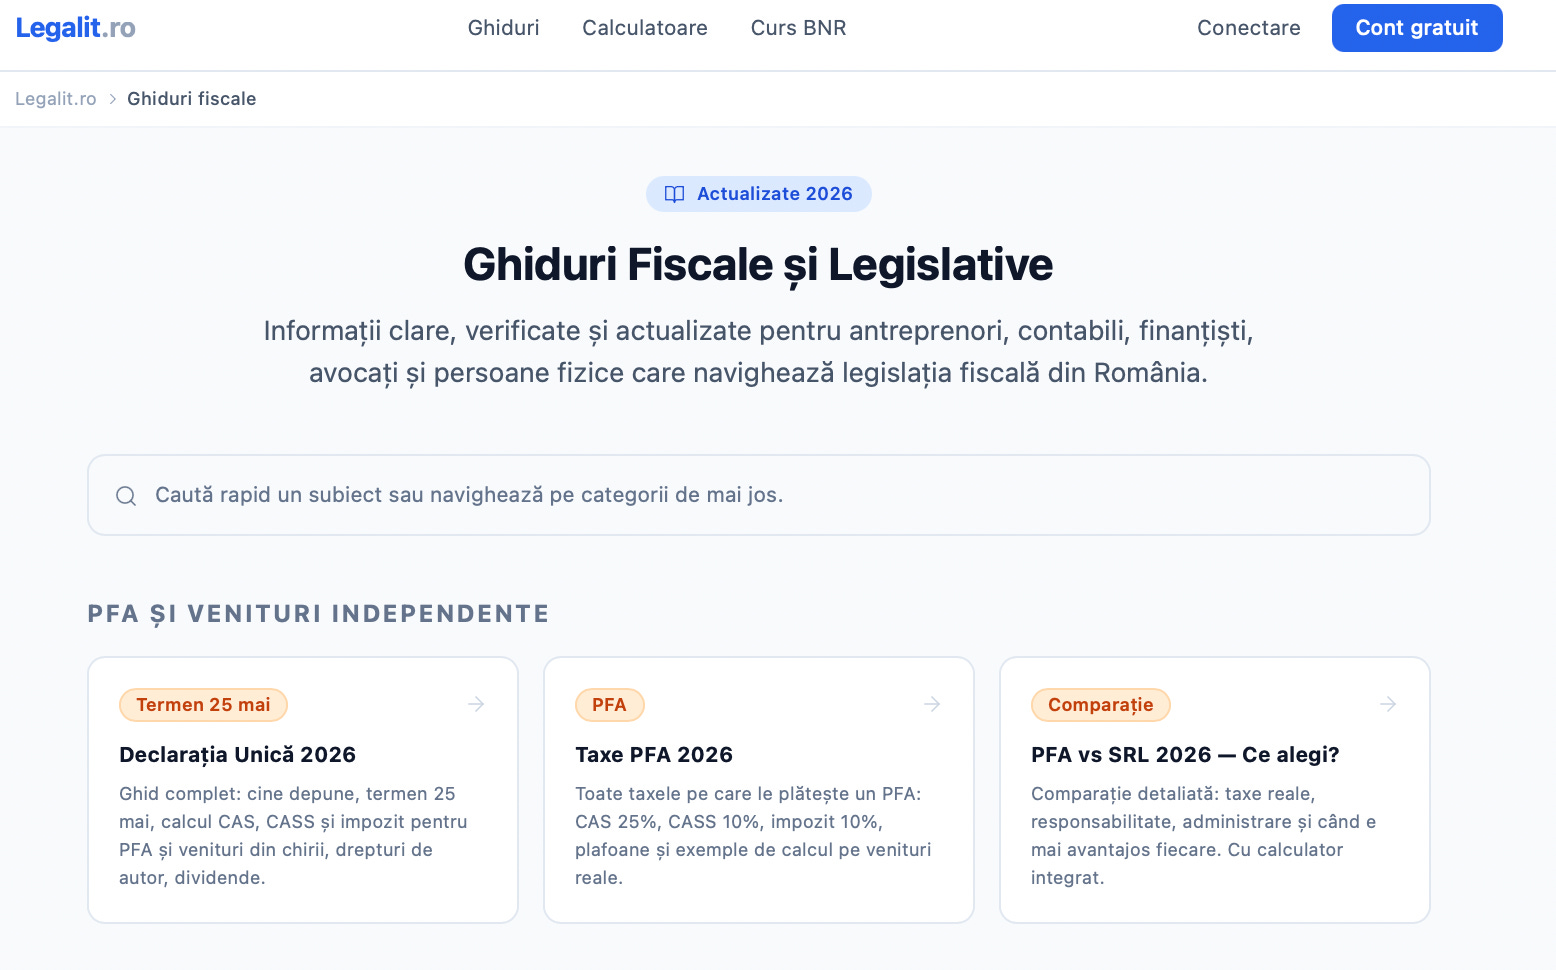This screenshot has width=1556, height=970.
Task: Go to Legalit.ro in the breadcrumb
Action: [x=56, y=99]
